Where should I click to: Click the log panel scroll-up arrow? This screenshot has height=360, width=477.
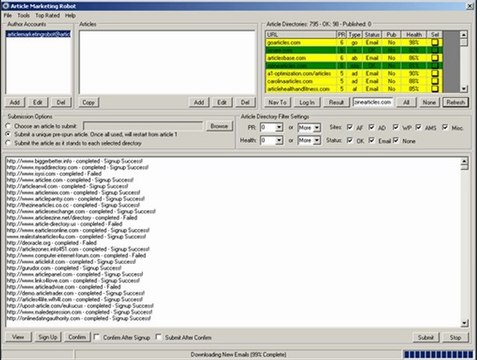point(464,161)
